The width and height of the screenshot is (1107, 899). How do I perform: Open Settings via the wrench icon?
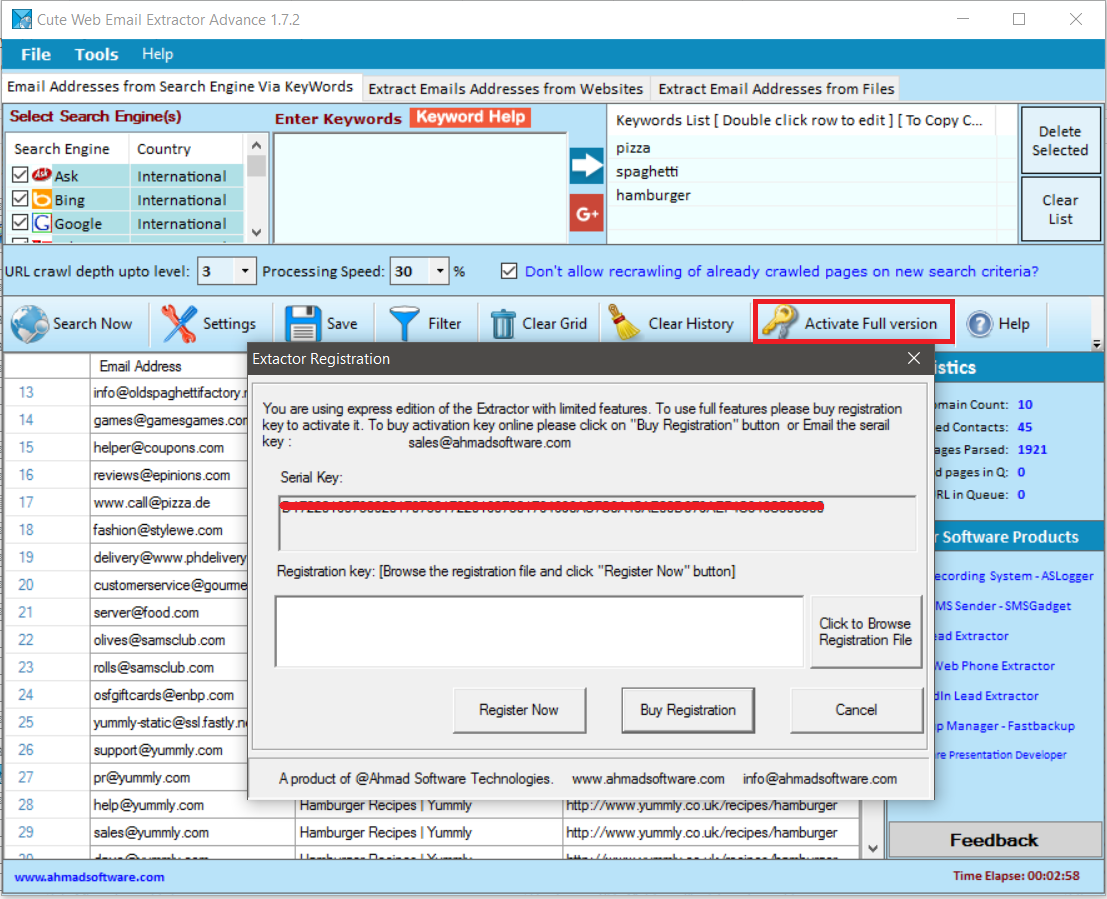pyautogui.click(x=179, y=323)
